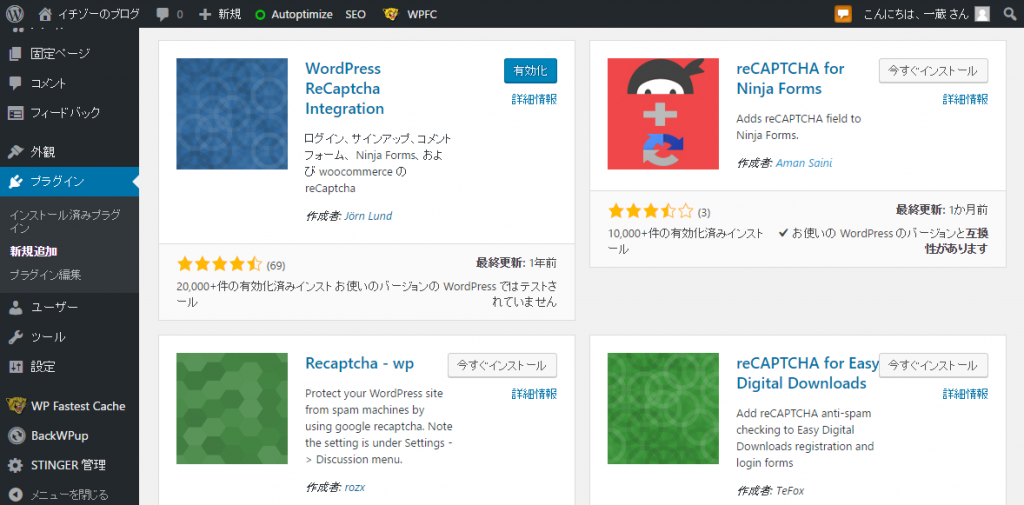1024x505 pixels.
Task: Click the フィードバック form icon
Action: point(15,112)
